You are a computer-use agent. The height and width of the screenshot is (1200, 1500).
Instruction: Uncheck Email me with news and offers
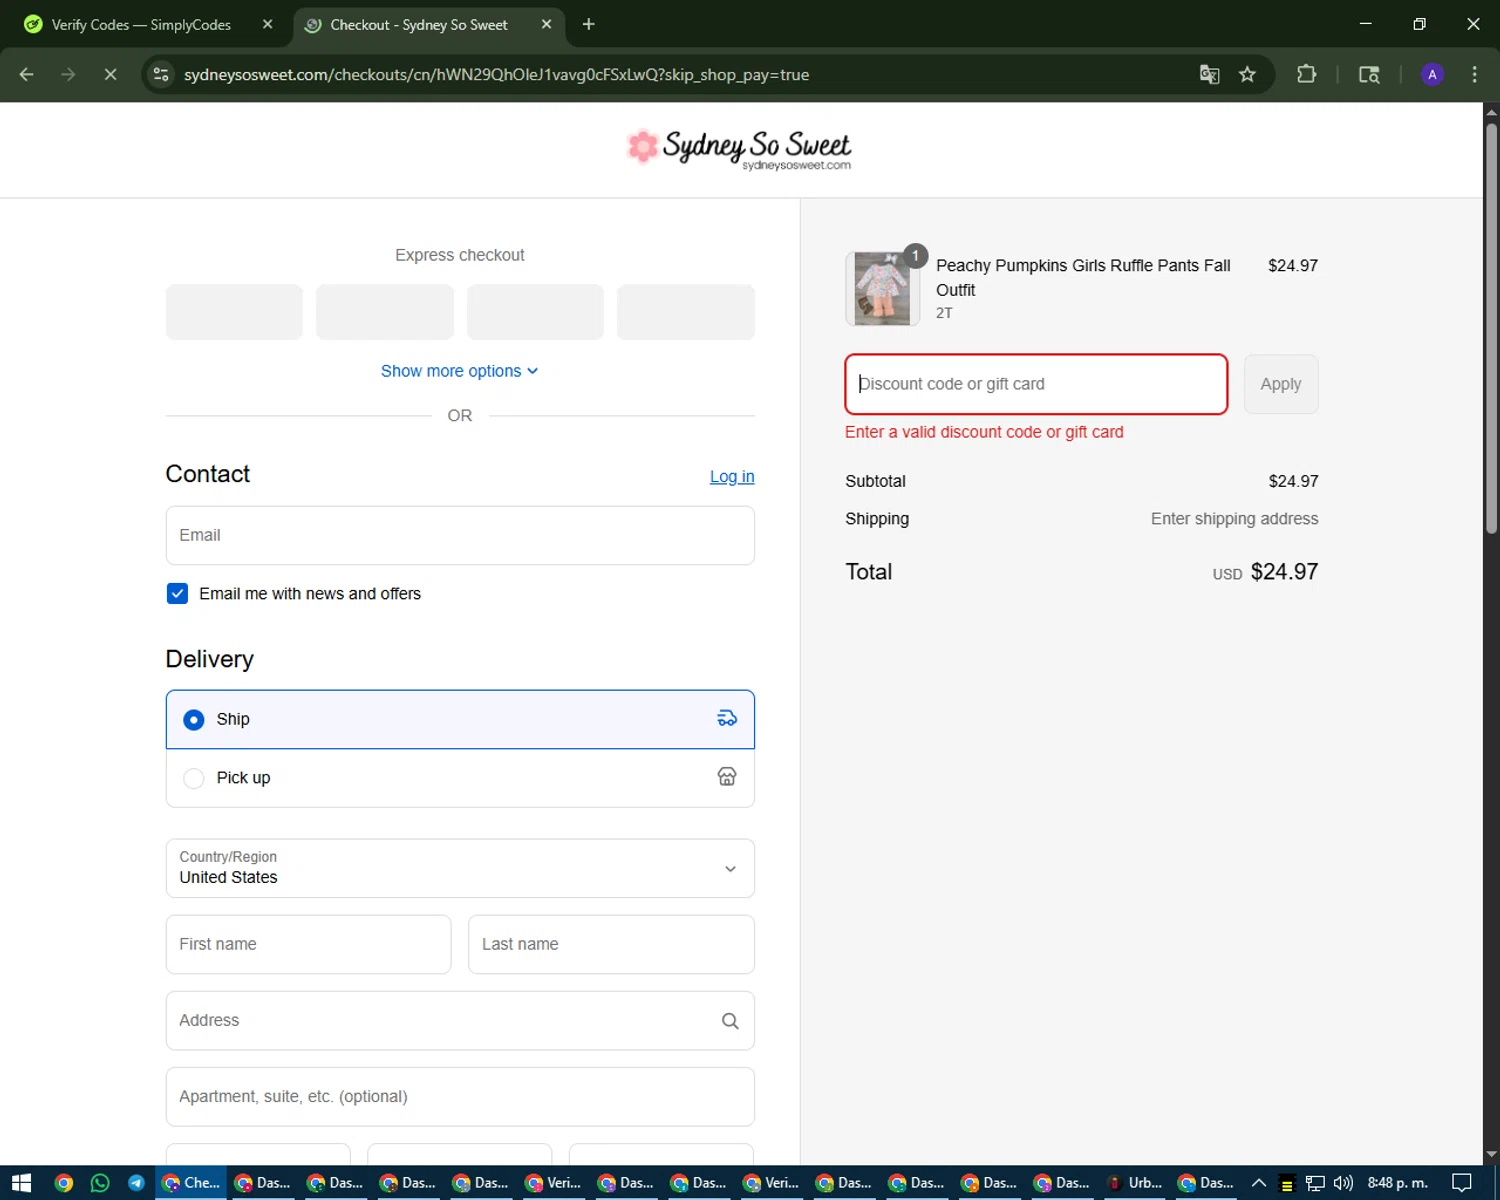tap(177, 594)
